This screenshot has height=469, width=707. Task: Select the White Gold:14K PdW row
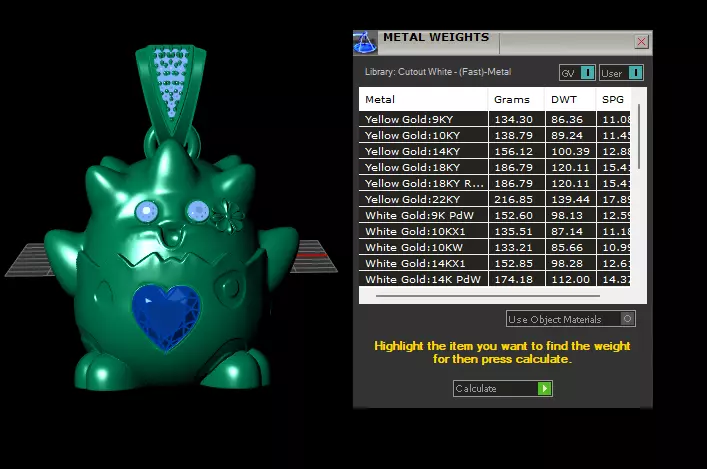[494, 279]
